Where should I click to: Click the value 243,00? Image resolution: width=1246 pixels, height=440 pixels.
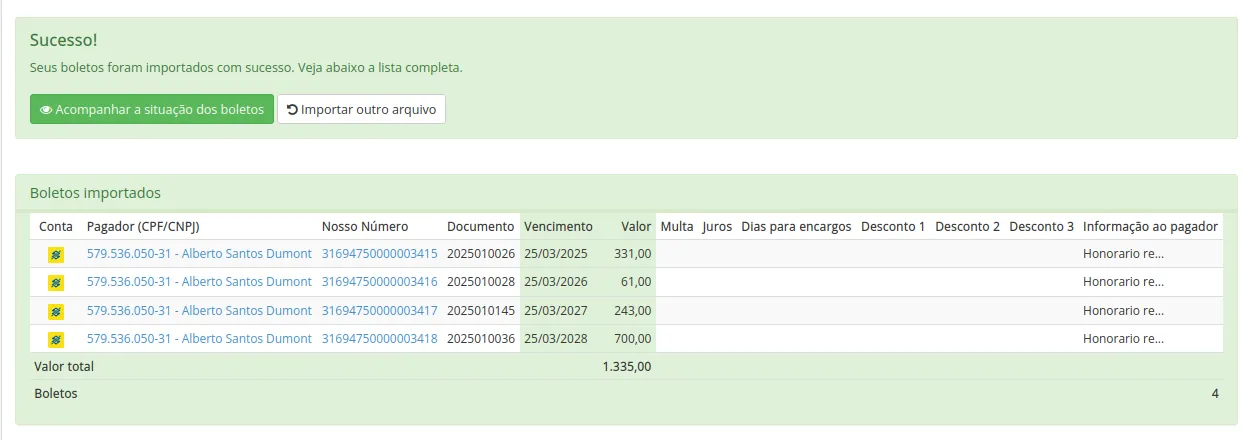(x=633, y=311)
